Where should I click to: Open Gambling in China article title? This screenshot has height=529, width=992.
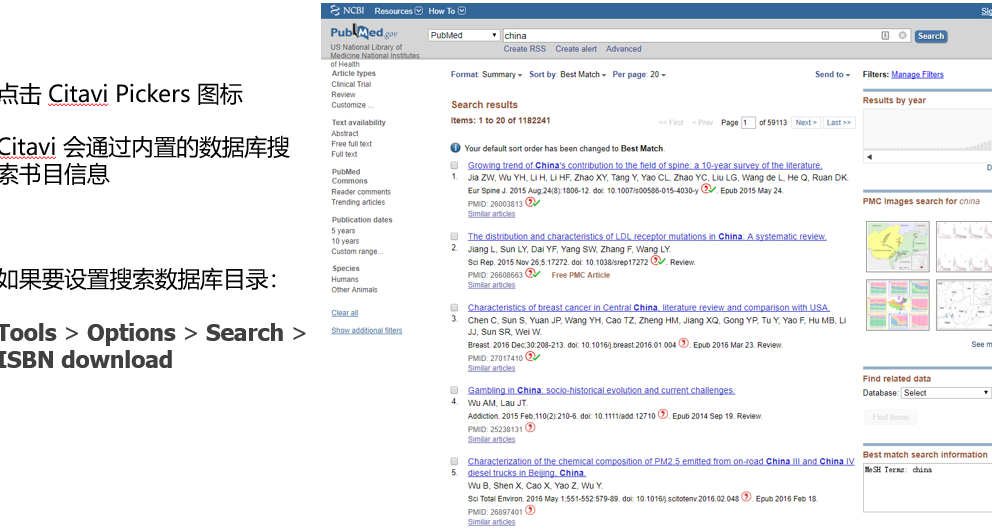(x=602, y=390)
